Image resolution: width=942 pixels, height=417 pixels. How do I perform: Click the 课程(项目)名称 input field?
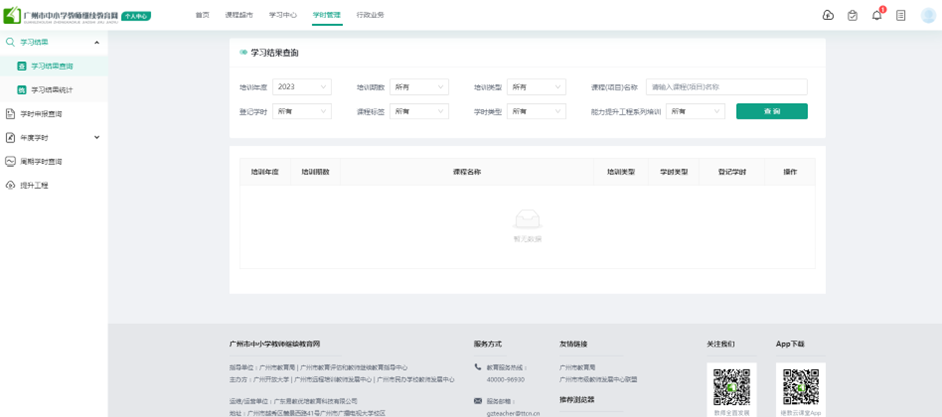pos(727,87)
